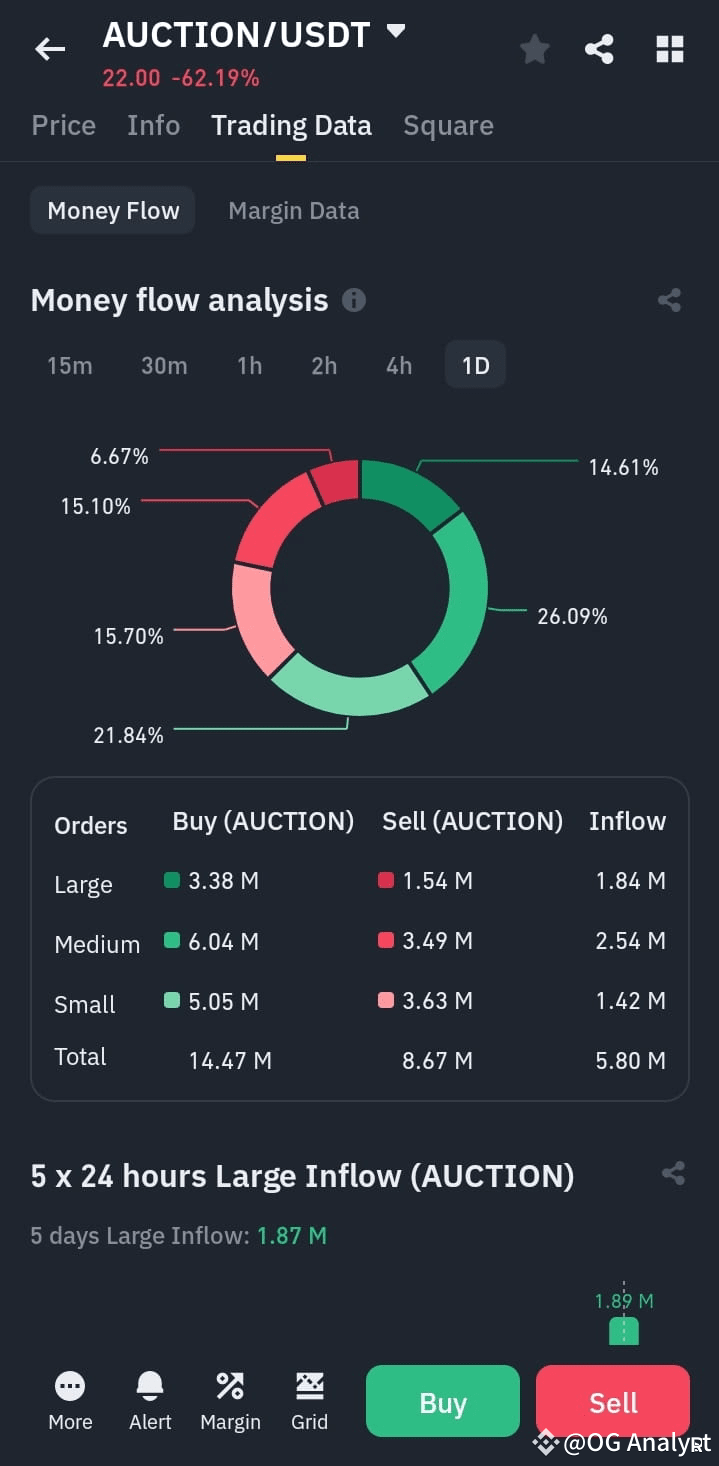Open Money flow analysis info icon
This screenshot has height=1466, width=719.
click(354, 300)
